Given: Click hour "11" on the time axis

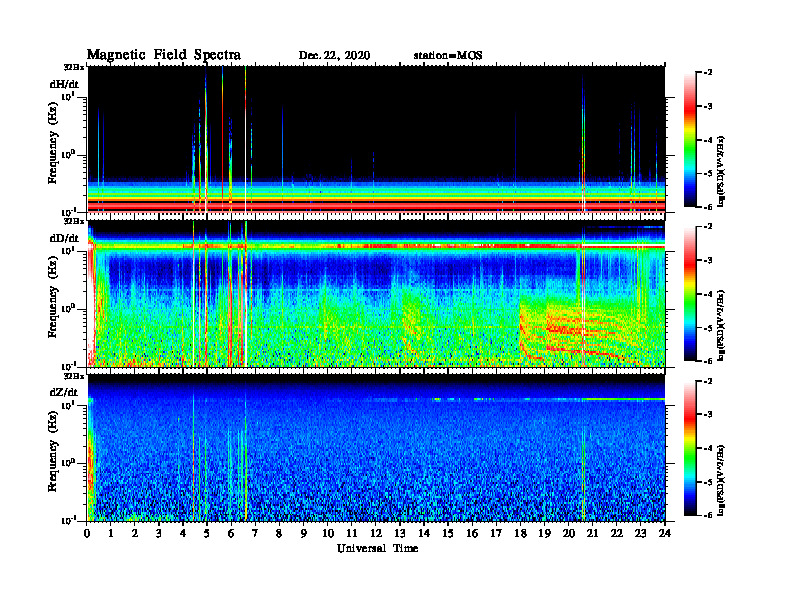Looking at the screenshot, I should (352, 534).
